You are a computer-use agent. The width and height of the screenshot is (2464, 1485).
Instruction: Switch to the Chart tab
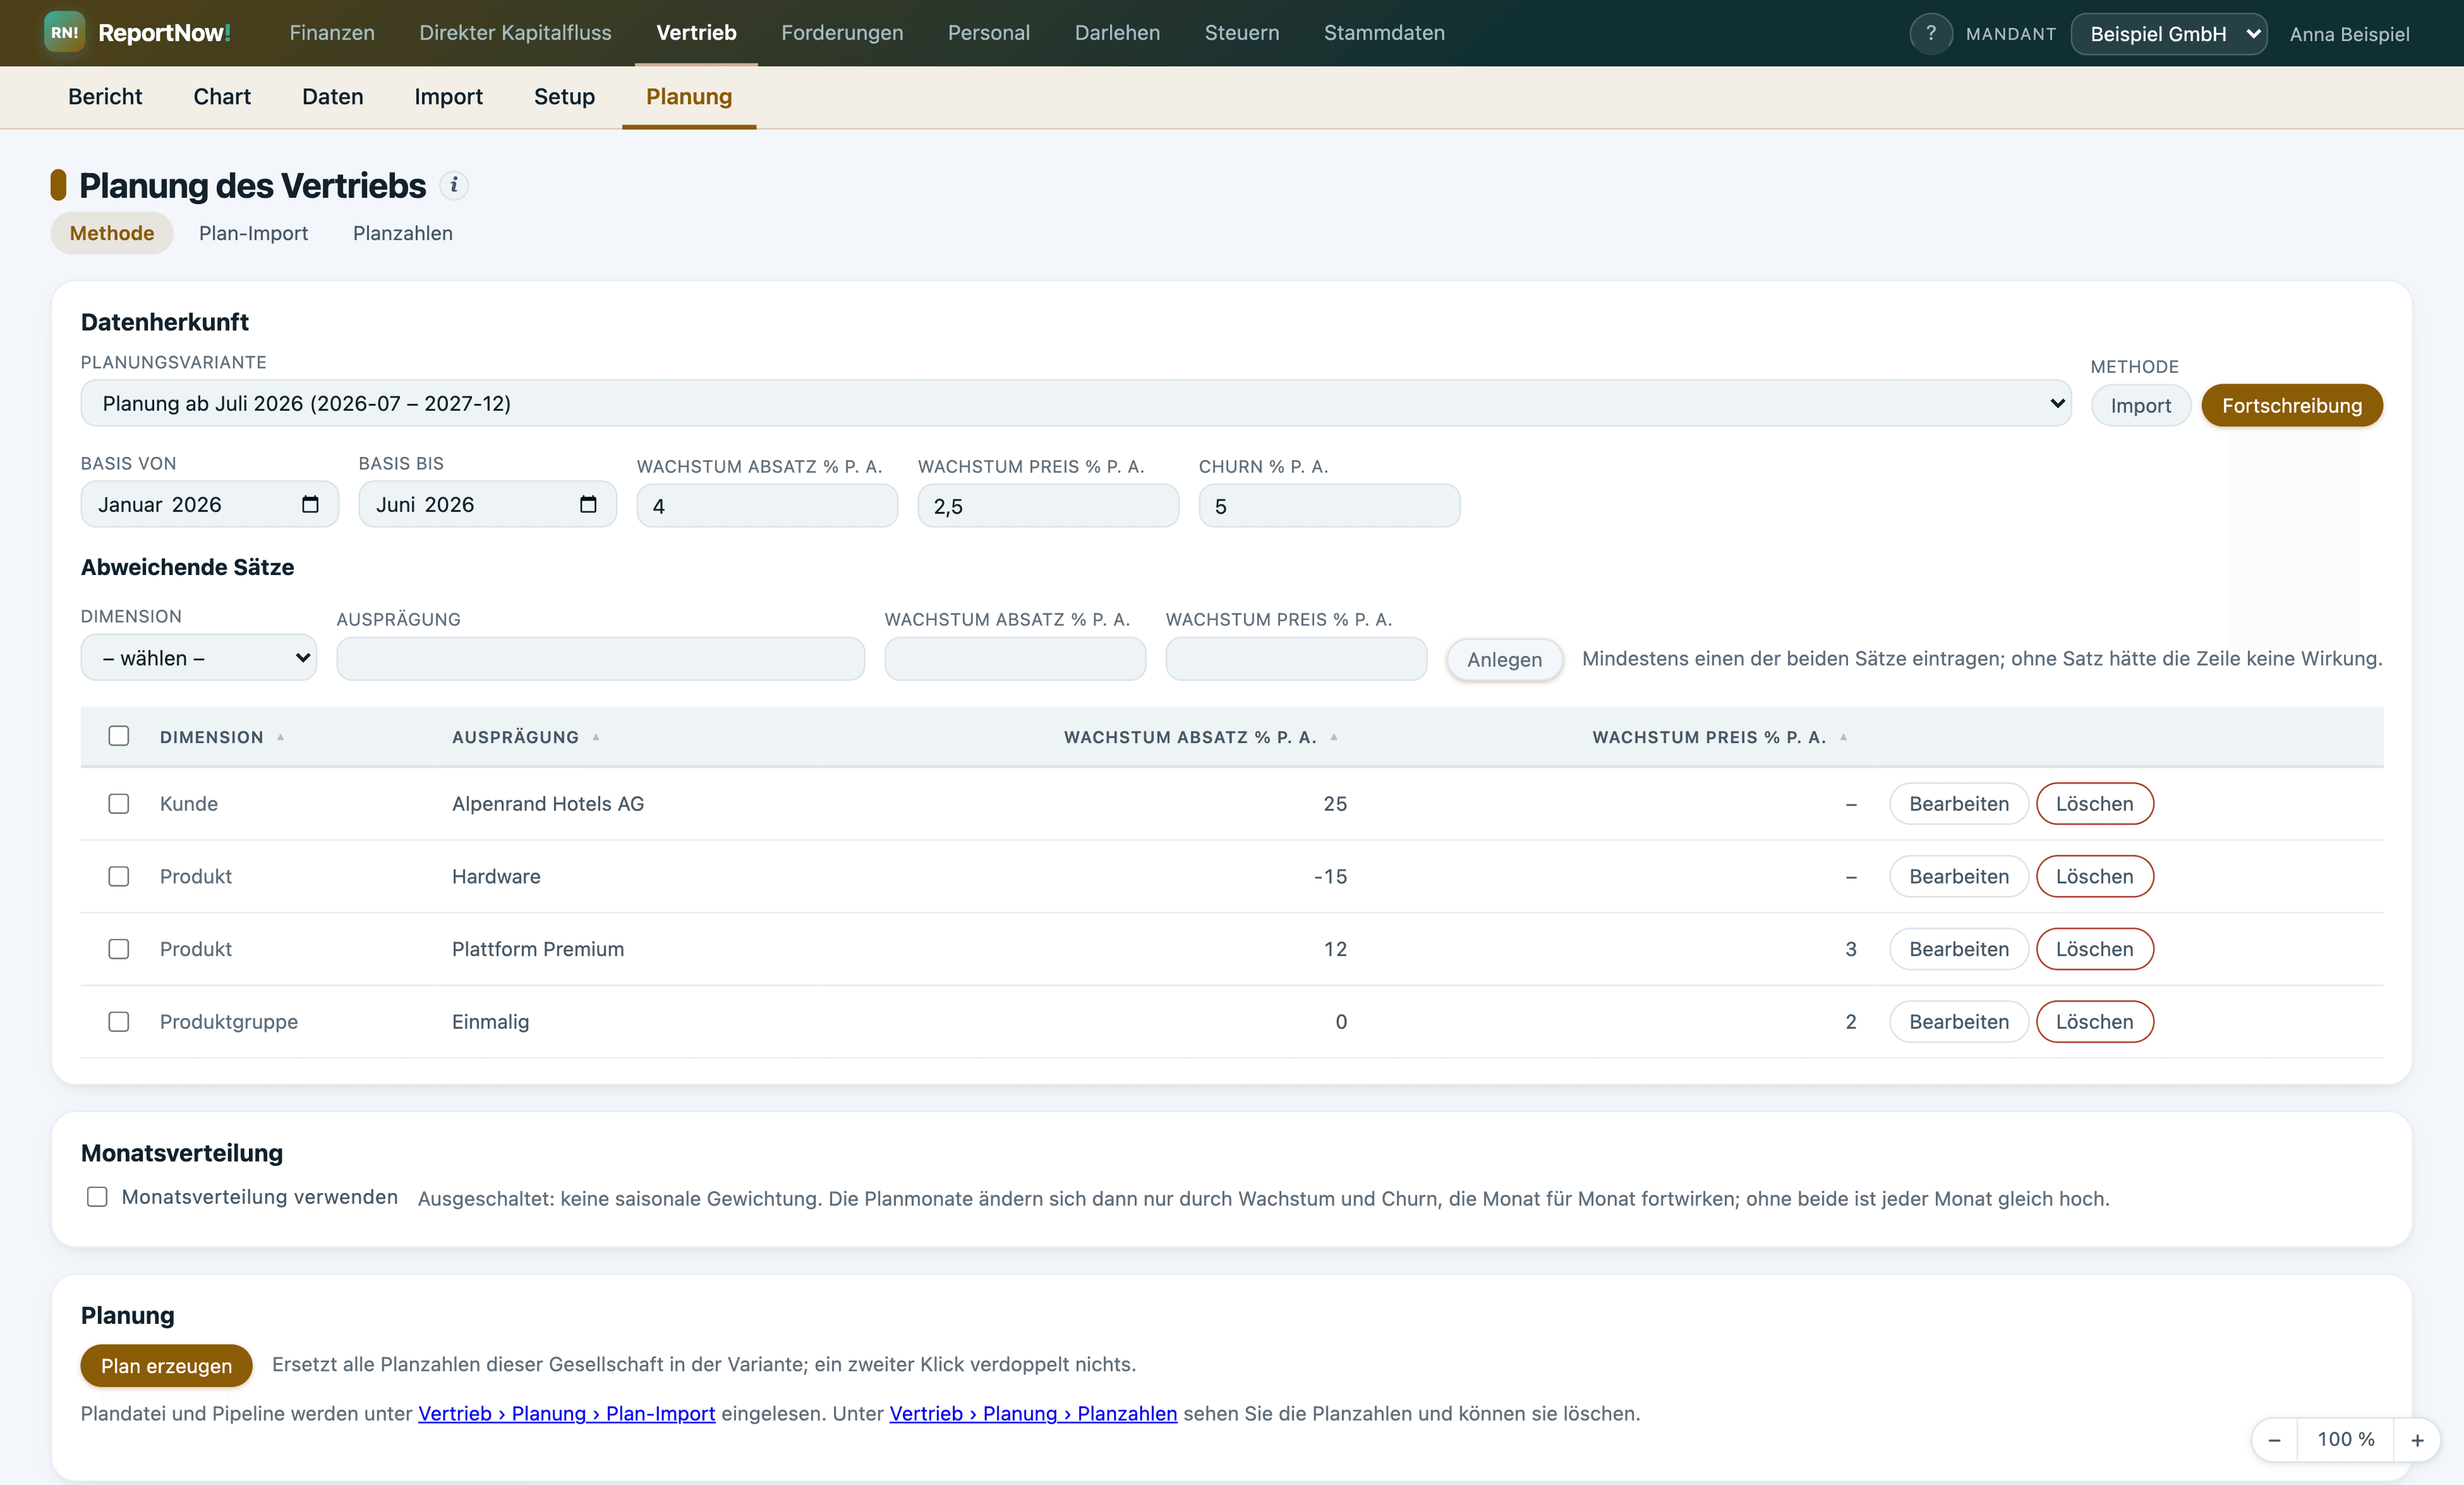[x=222, y=97]
